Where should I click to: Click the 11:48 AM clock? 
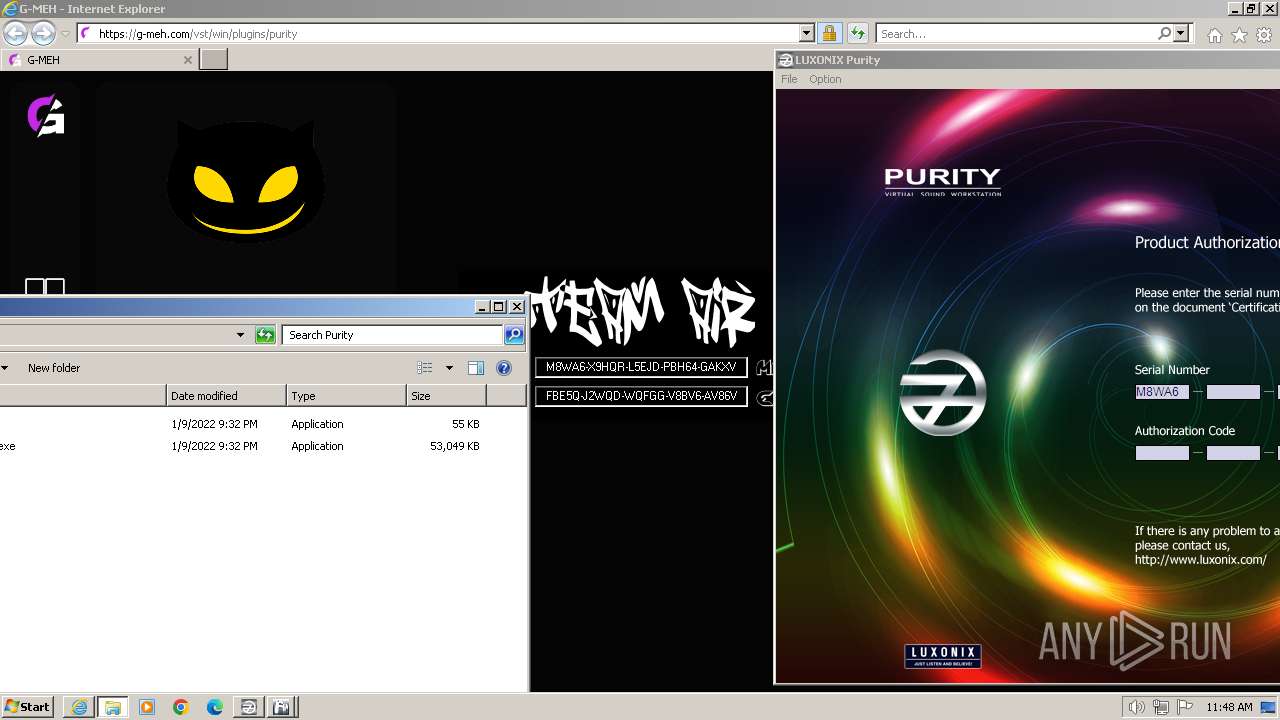point(1229,707)
